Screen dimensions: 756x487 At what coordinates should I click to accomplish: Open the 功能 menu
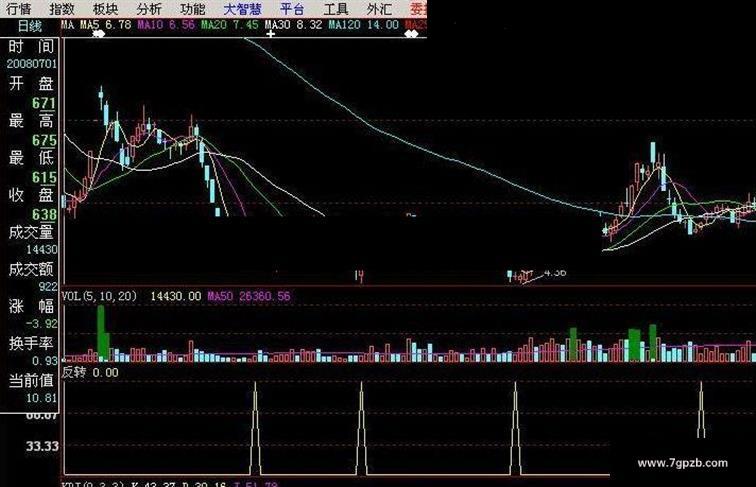coord(192,9)
